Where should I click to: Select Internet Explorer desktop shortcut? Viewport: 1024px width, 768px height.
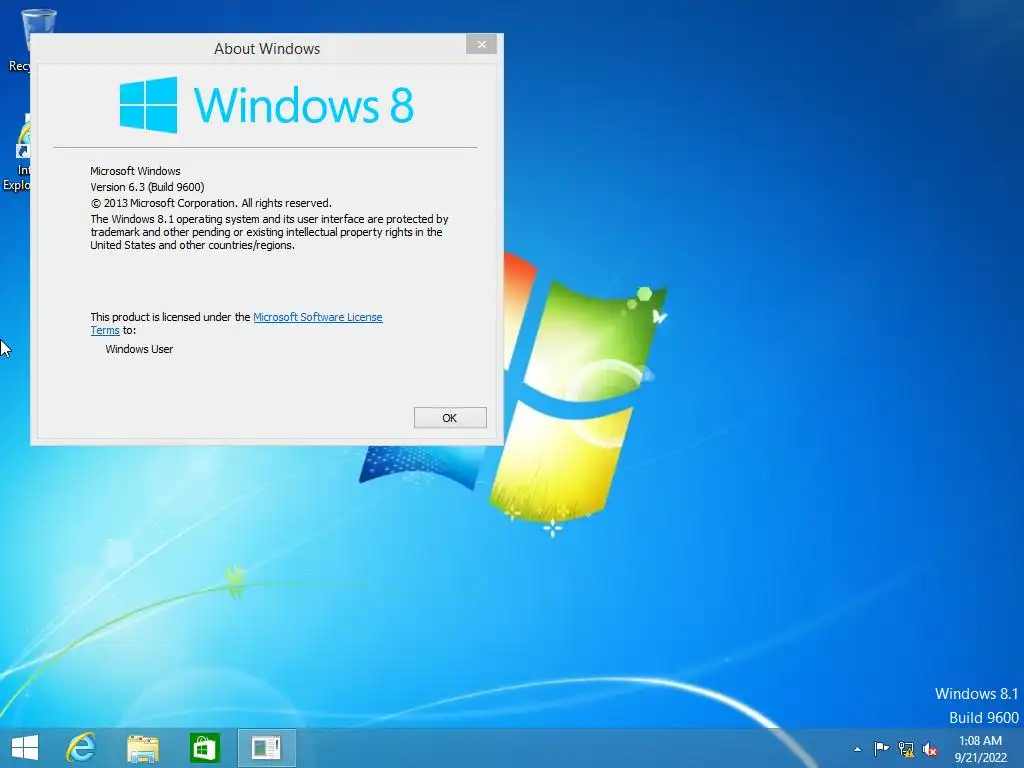(x=18, y=155)
